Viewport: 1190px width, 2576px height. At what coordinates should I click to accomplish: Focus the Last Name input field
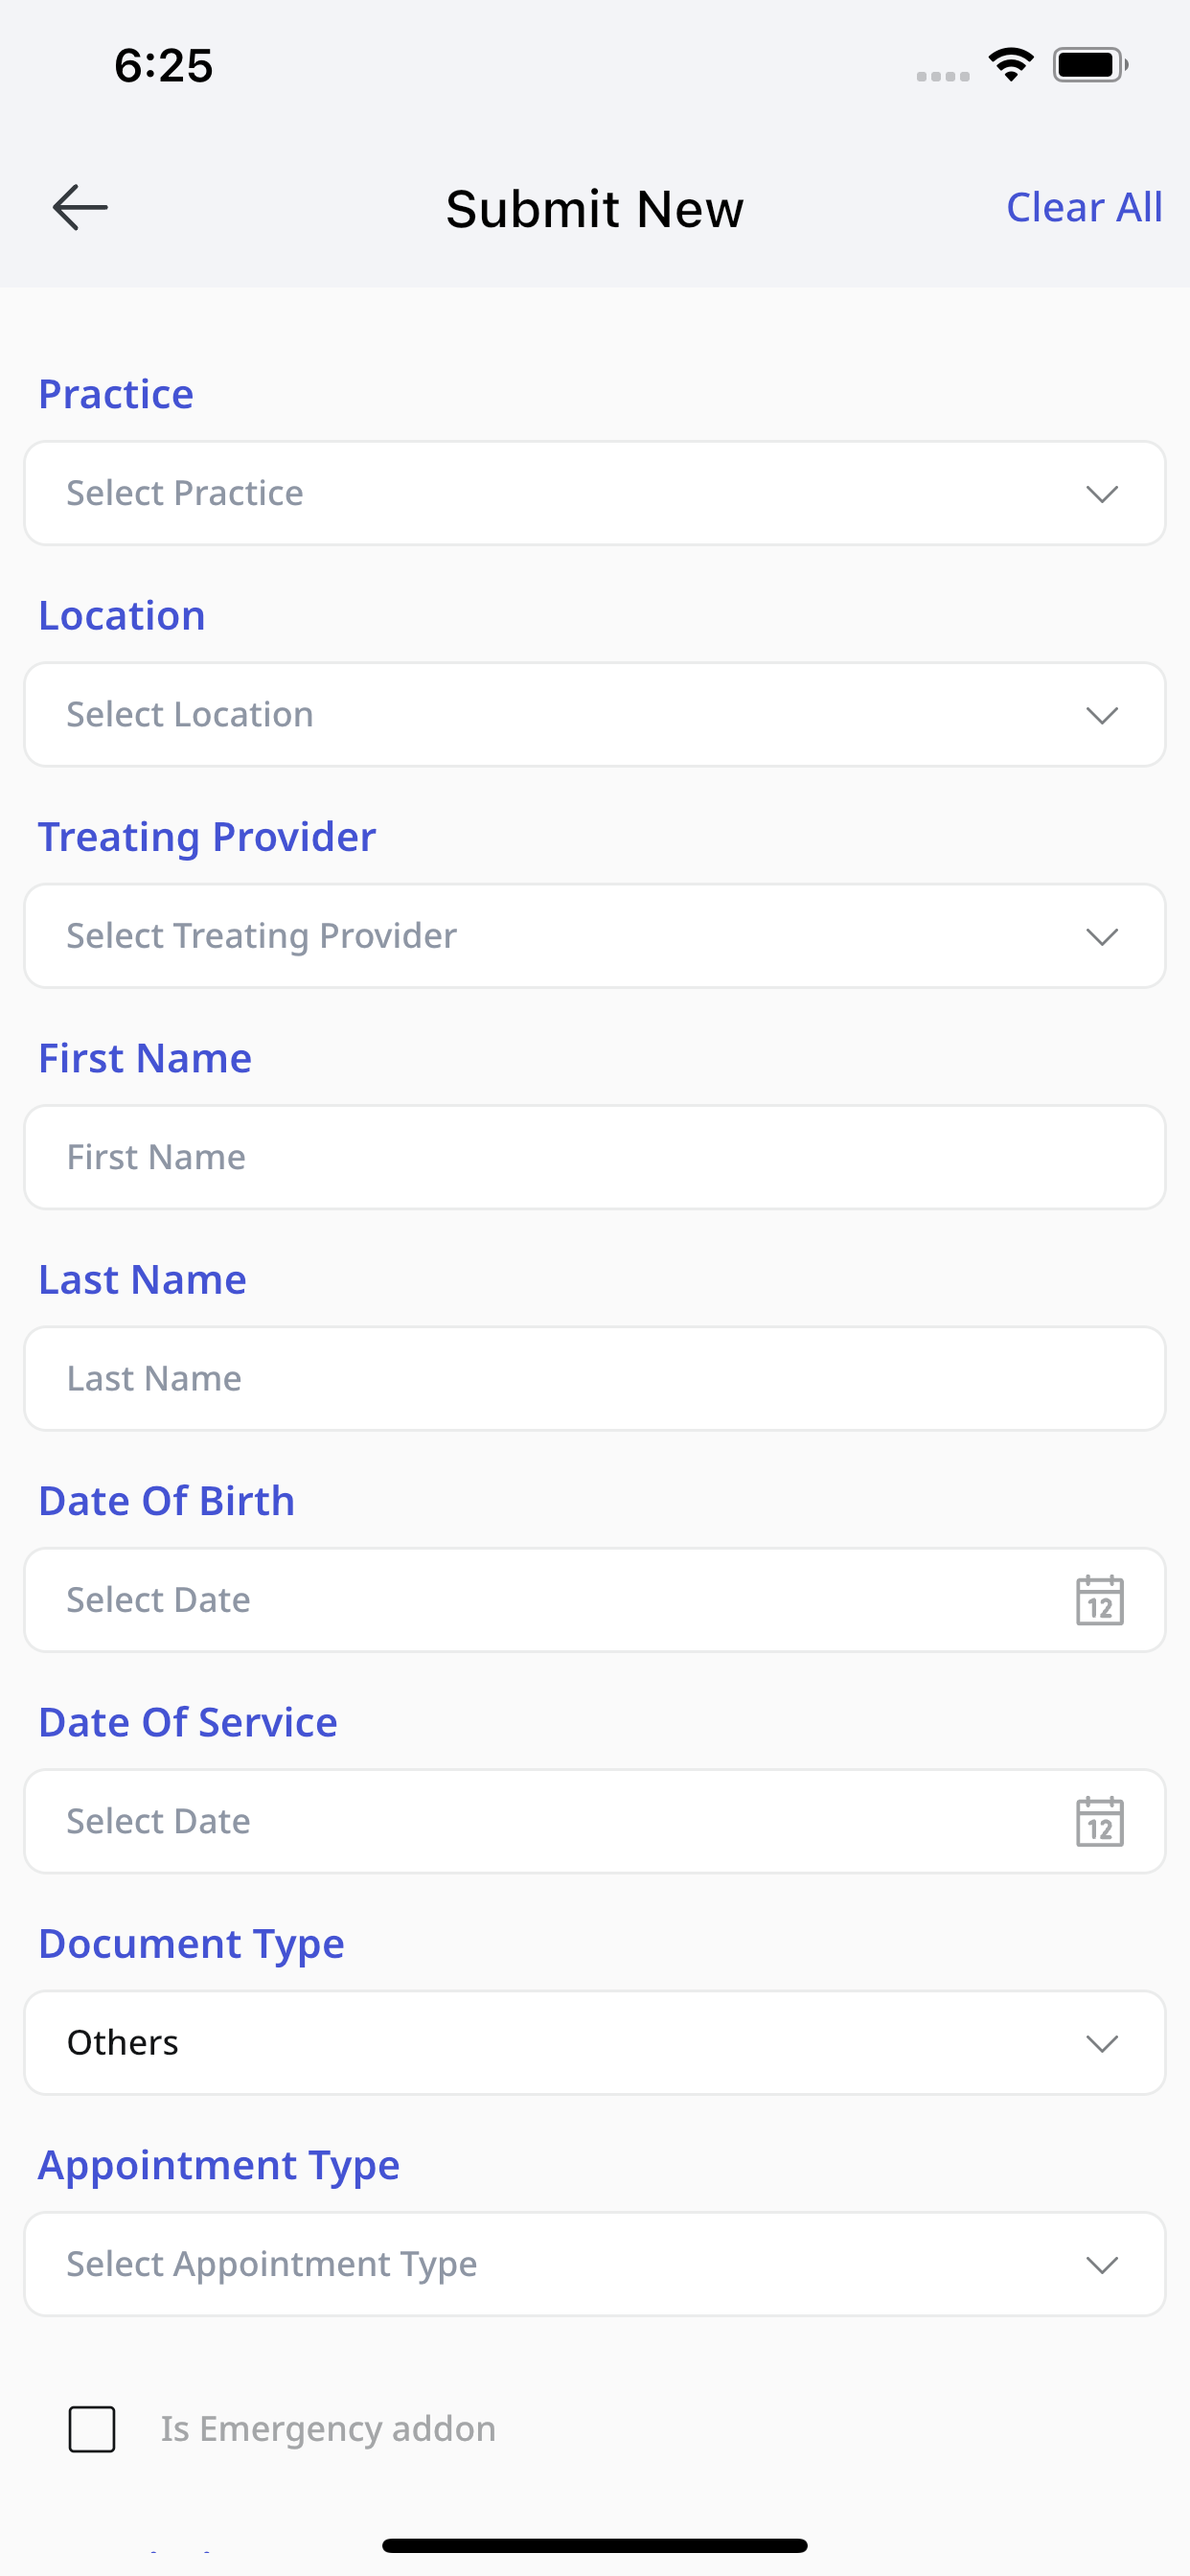595,1379
